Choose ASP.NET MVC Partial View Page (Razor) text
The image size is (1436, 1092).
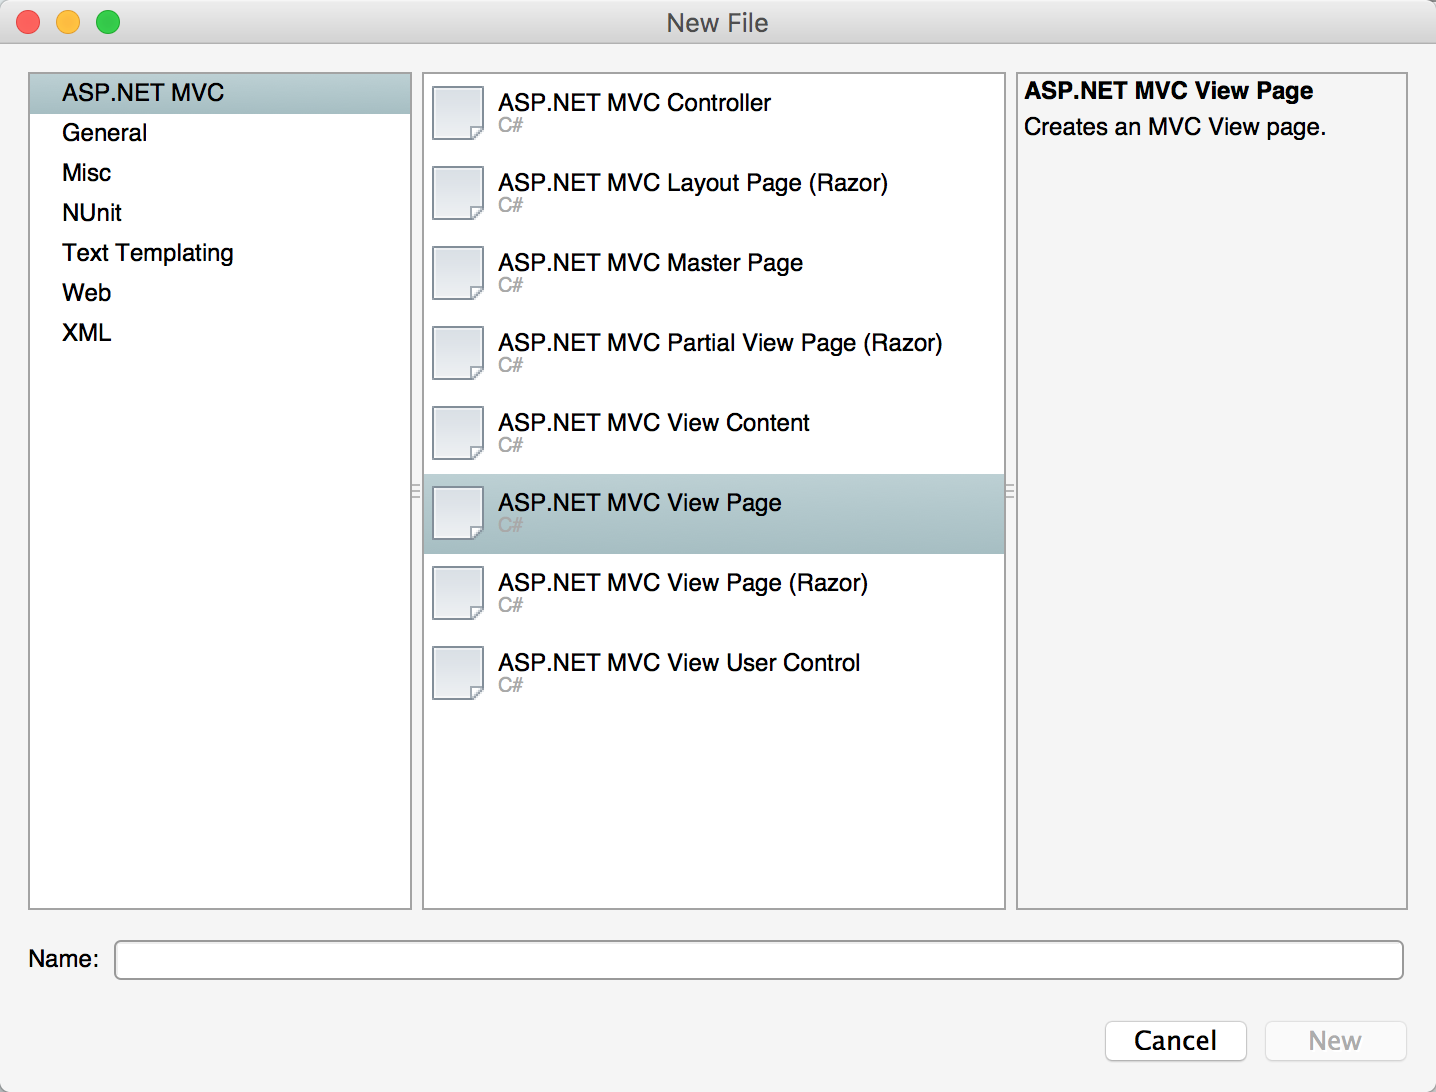(720, 343)
